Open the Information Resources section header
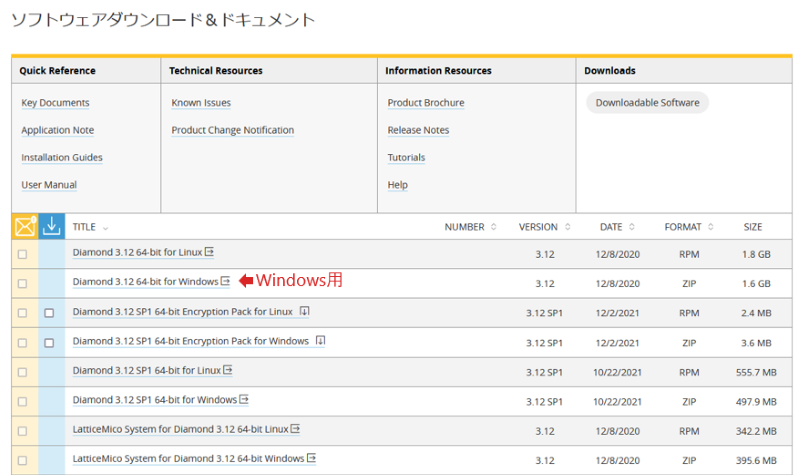 coord(438,70)
